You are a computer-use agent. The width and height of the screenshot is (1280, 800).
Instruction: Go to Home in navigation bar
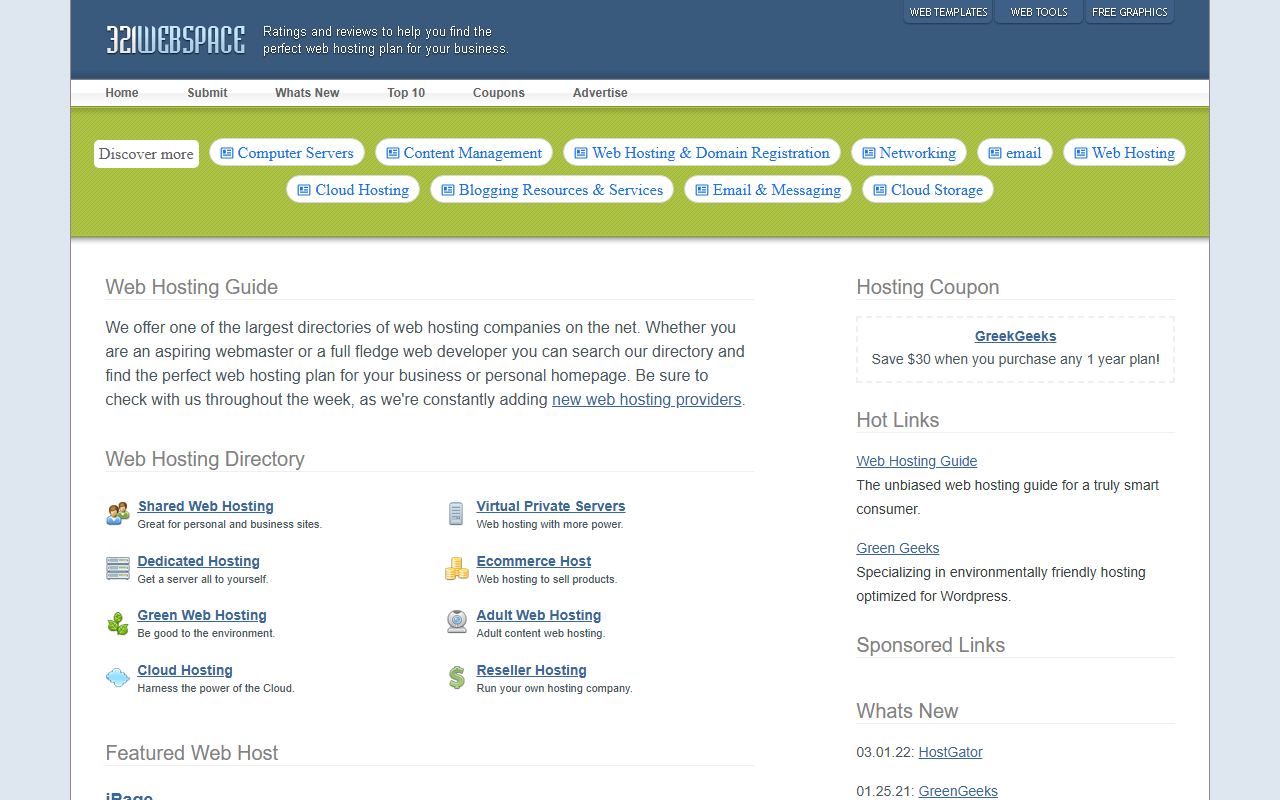122,93
